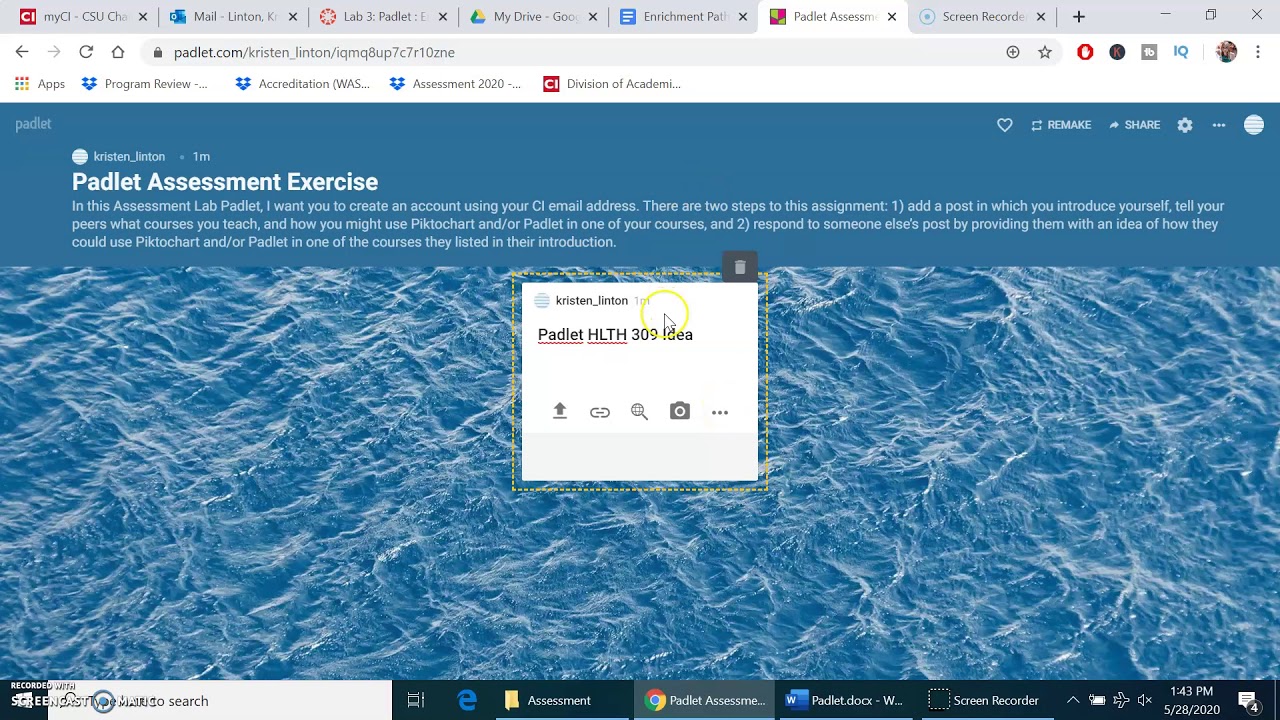The width and height of the screenshot is (1280, 720).
Task: Open Program Review bookmark
Action: (x=145, y=84)
